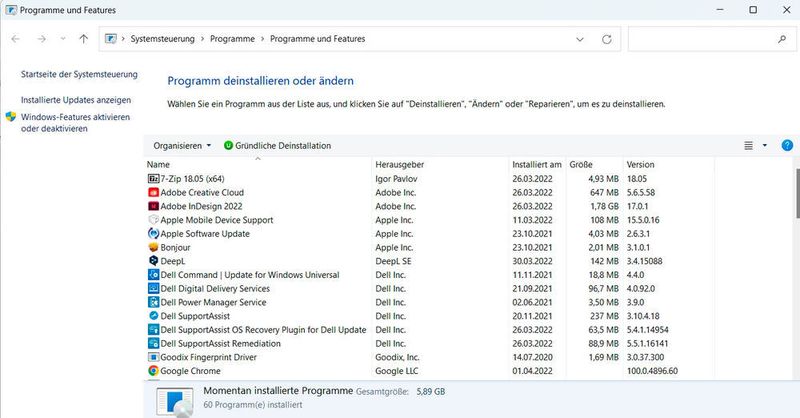Open Windows-Features aktivieren oder deaktivieren link
800x418 pixels.
coord(76,123)
